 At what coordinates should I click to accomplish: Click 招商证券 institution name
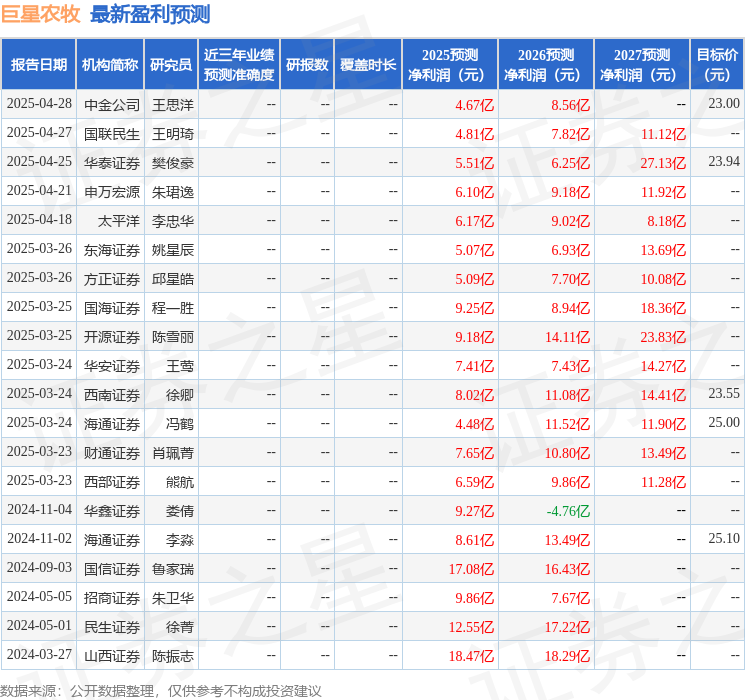(112, 598)
